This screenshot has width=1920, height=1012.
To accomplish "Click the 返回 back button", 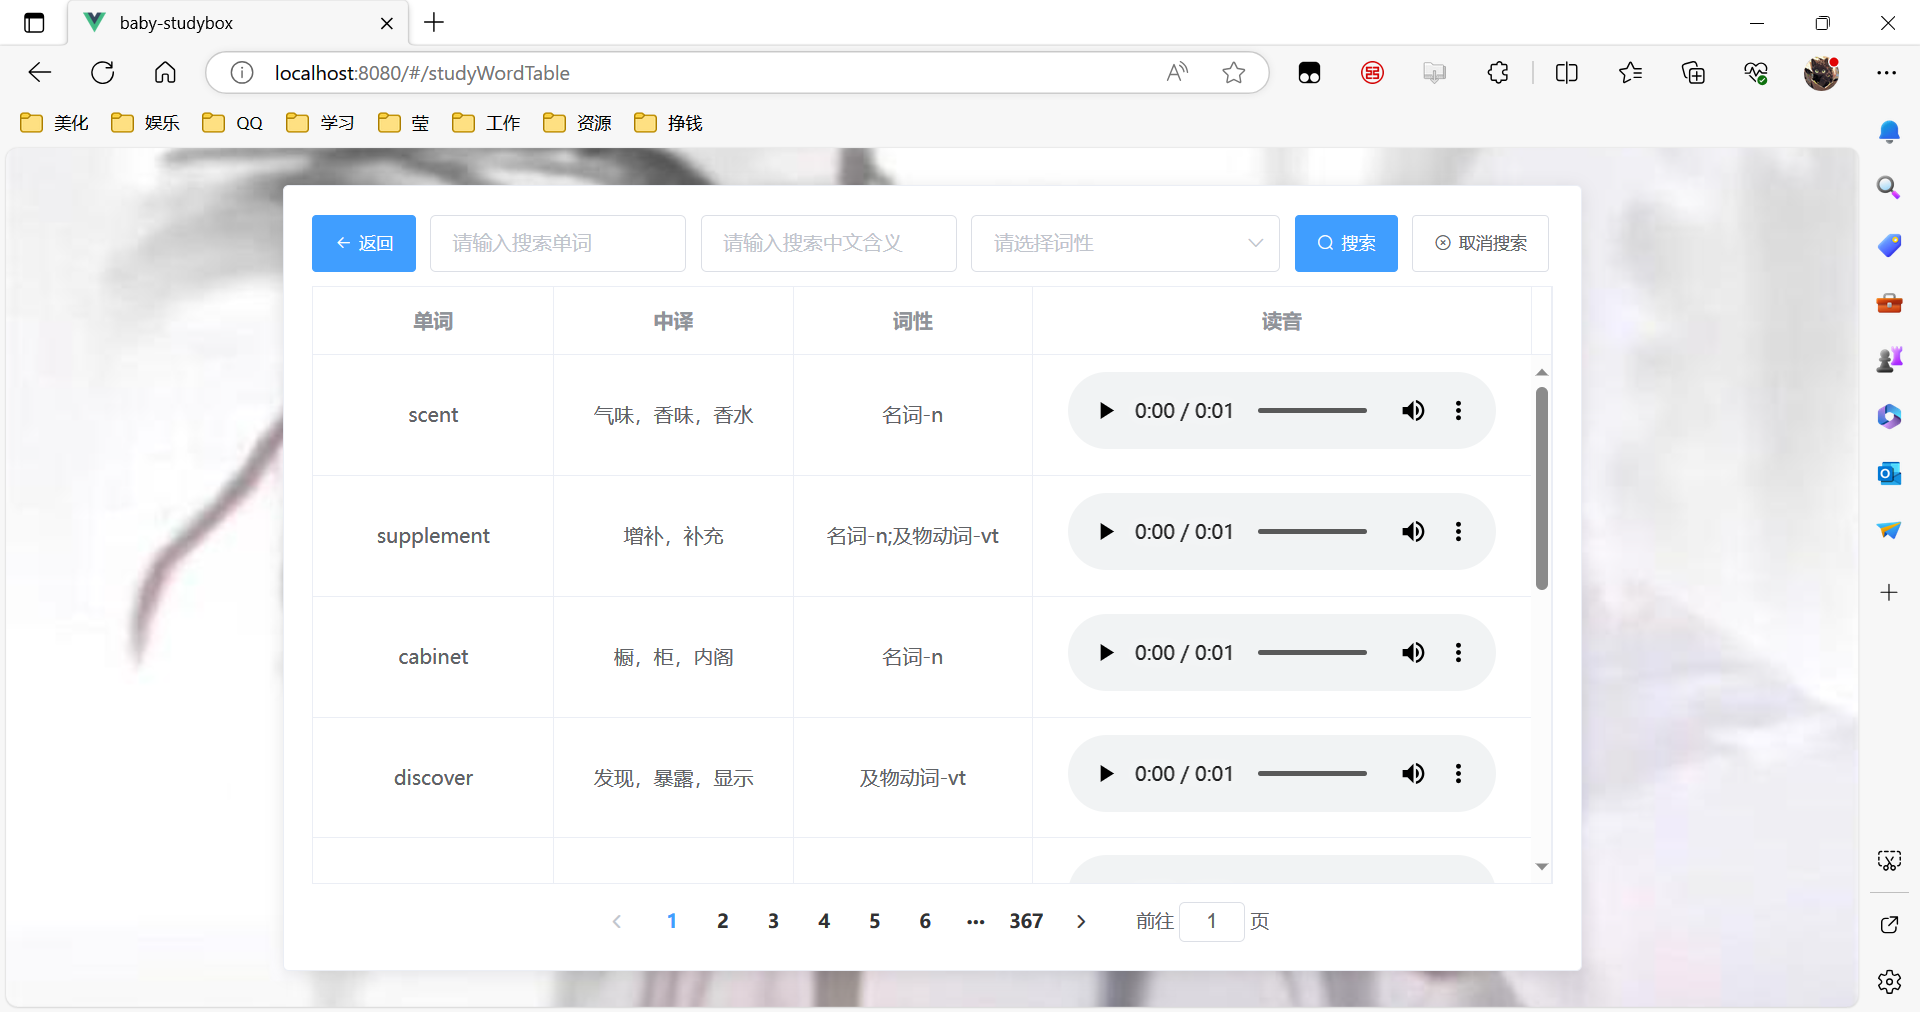I will pos(364,243).
